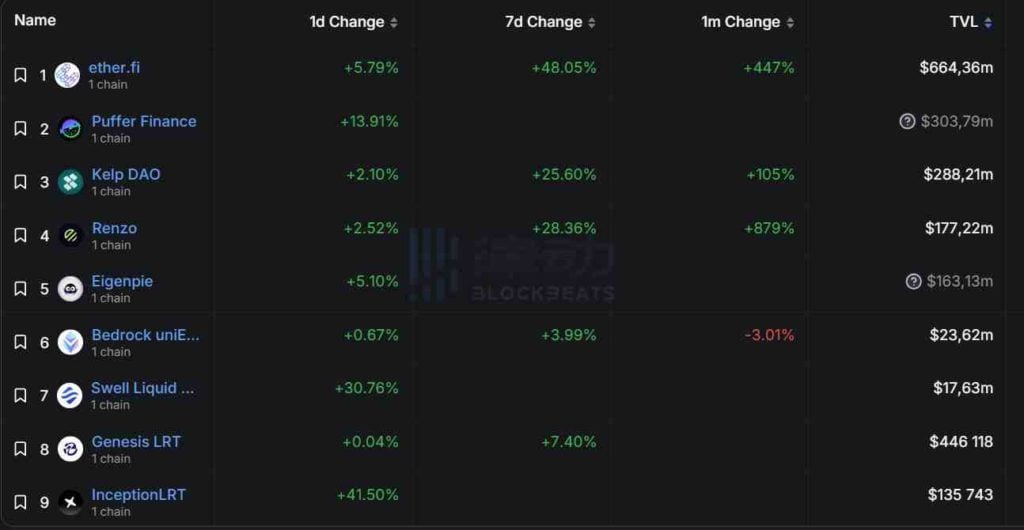Toggle bookmark for Kelp DAO
This screenshot has width=1024, height=530.
coord(20,182)
